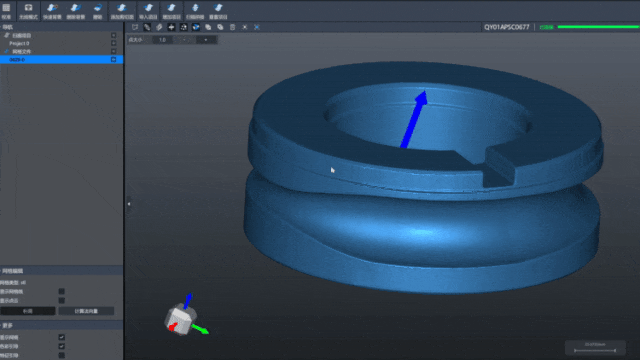The width and height of the screenshot is (640, 360).
Task: Click the cross-arrows move tool icon
Action: pyautogui.click(x=171, y=27)
